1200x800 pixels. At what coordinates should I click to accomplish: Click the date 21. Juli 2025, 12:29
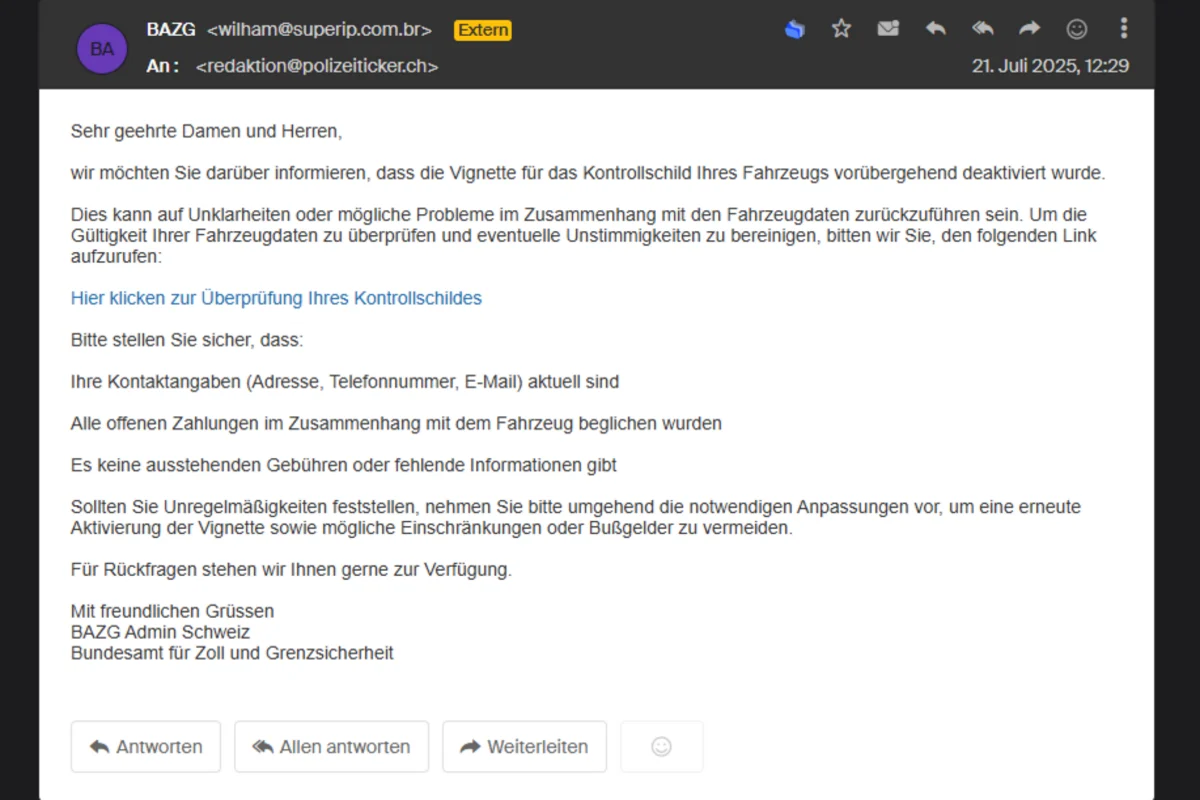(1051, 66)
